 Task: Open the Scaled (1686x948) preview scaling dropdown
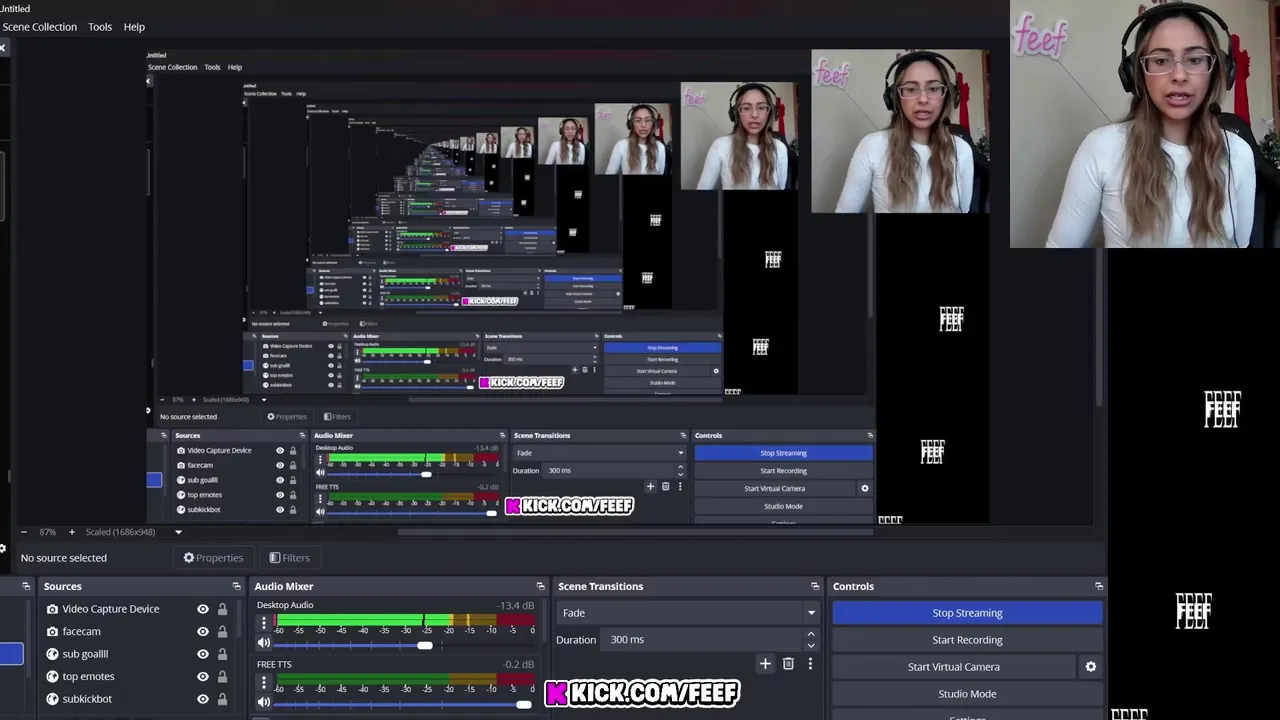point(134,532)
